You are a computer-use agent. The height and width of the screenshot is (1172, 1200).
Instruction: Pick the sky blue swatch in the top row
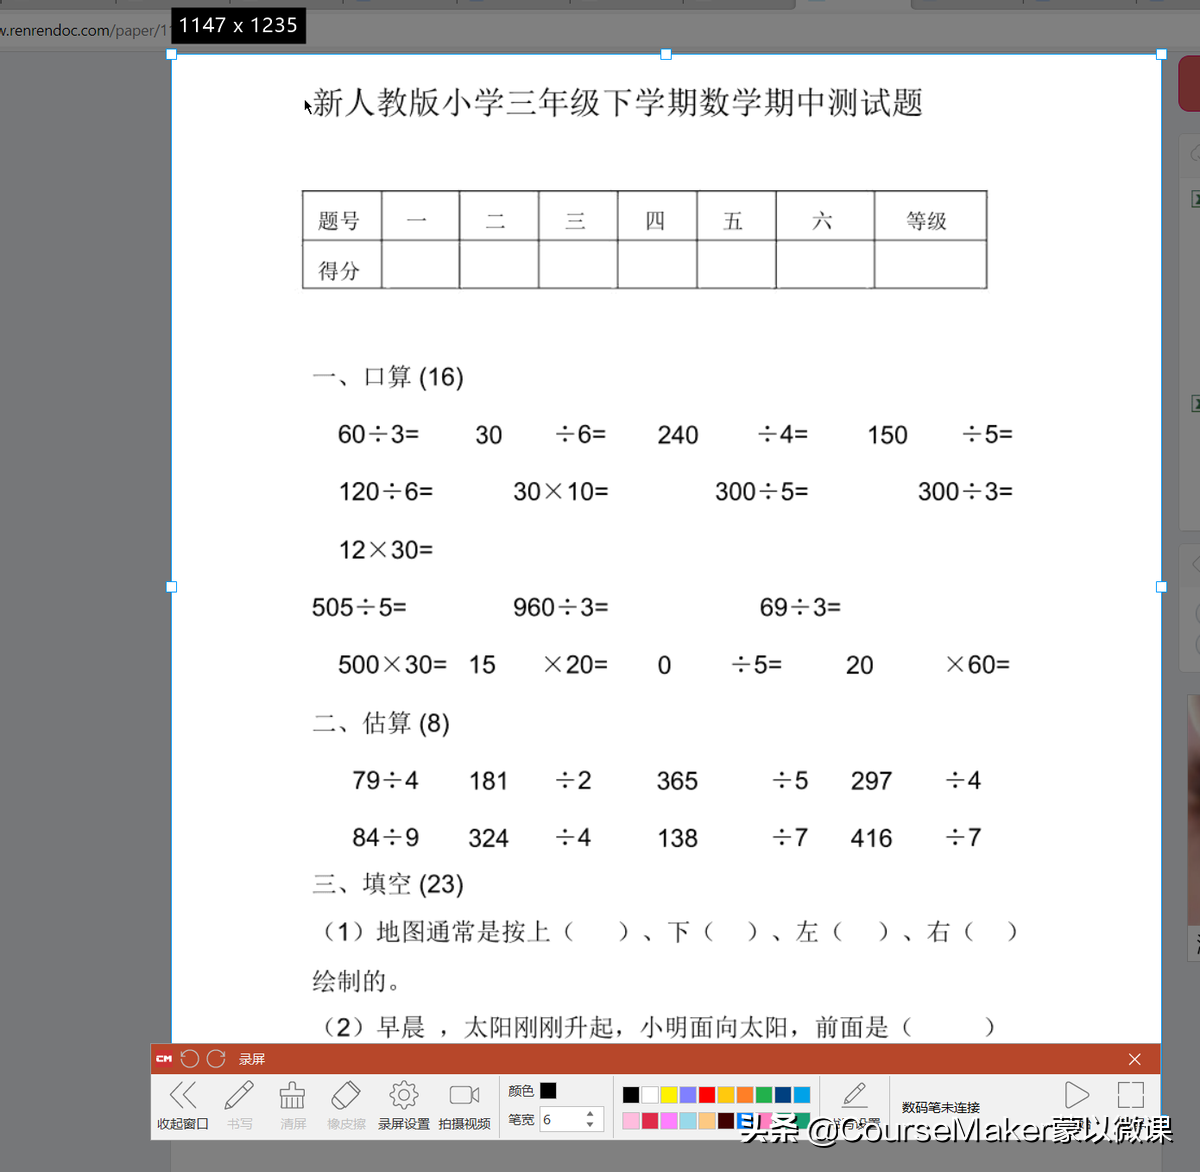click(x=802, y=1095)
